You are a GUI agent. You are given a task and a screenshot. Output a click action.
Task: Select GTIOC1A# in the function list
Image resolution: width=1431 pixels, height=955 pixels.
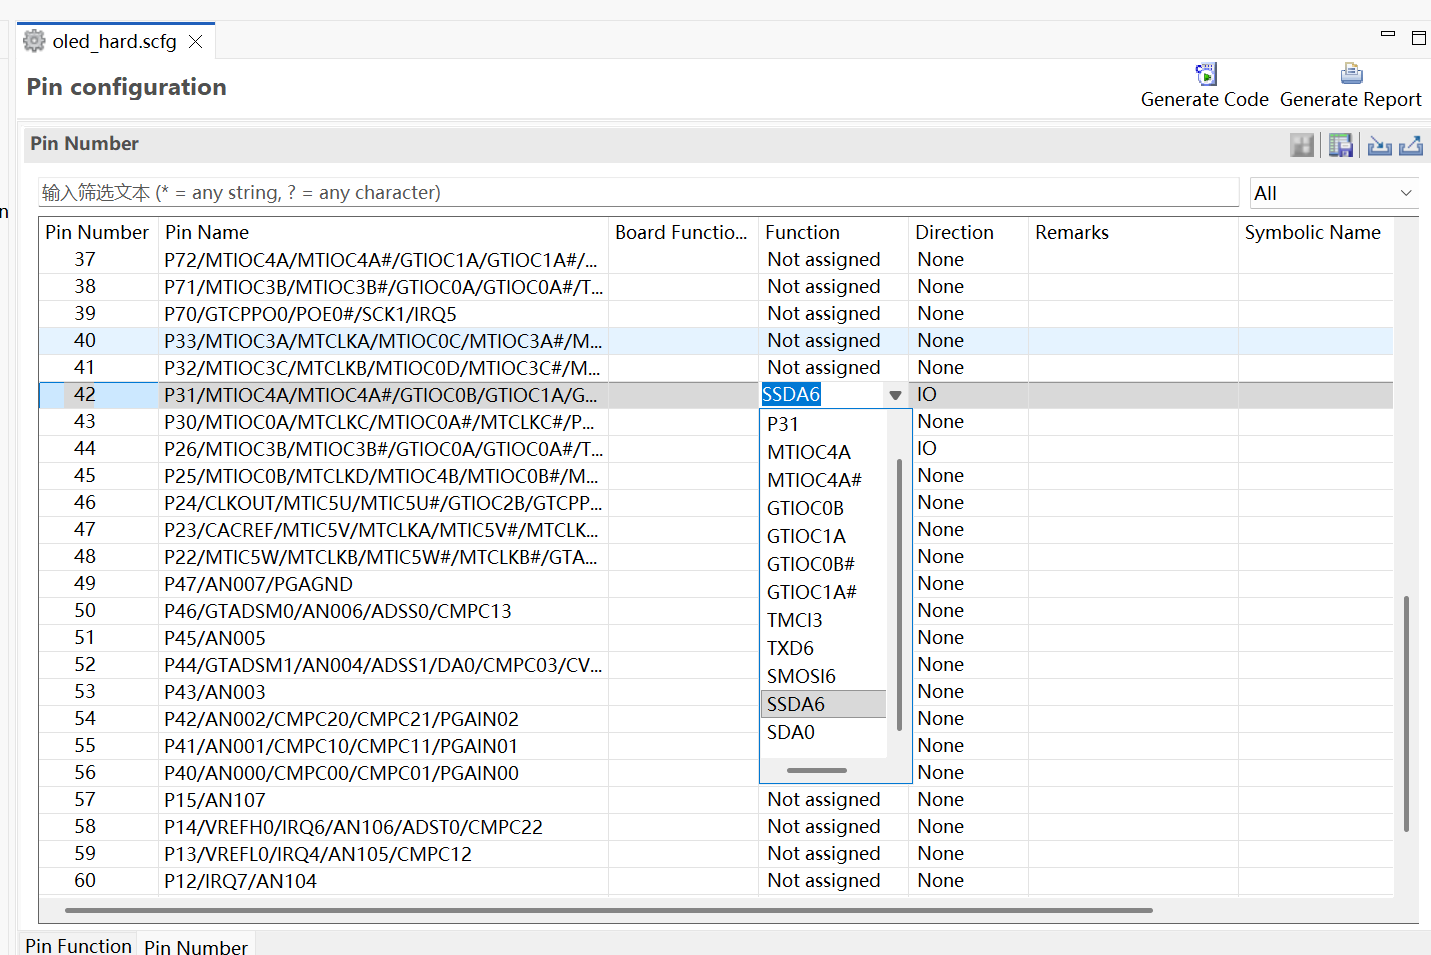[824, 592]
